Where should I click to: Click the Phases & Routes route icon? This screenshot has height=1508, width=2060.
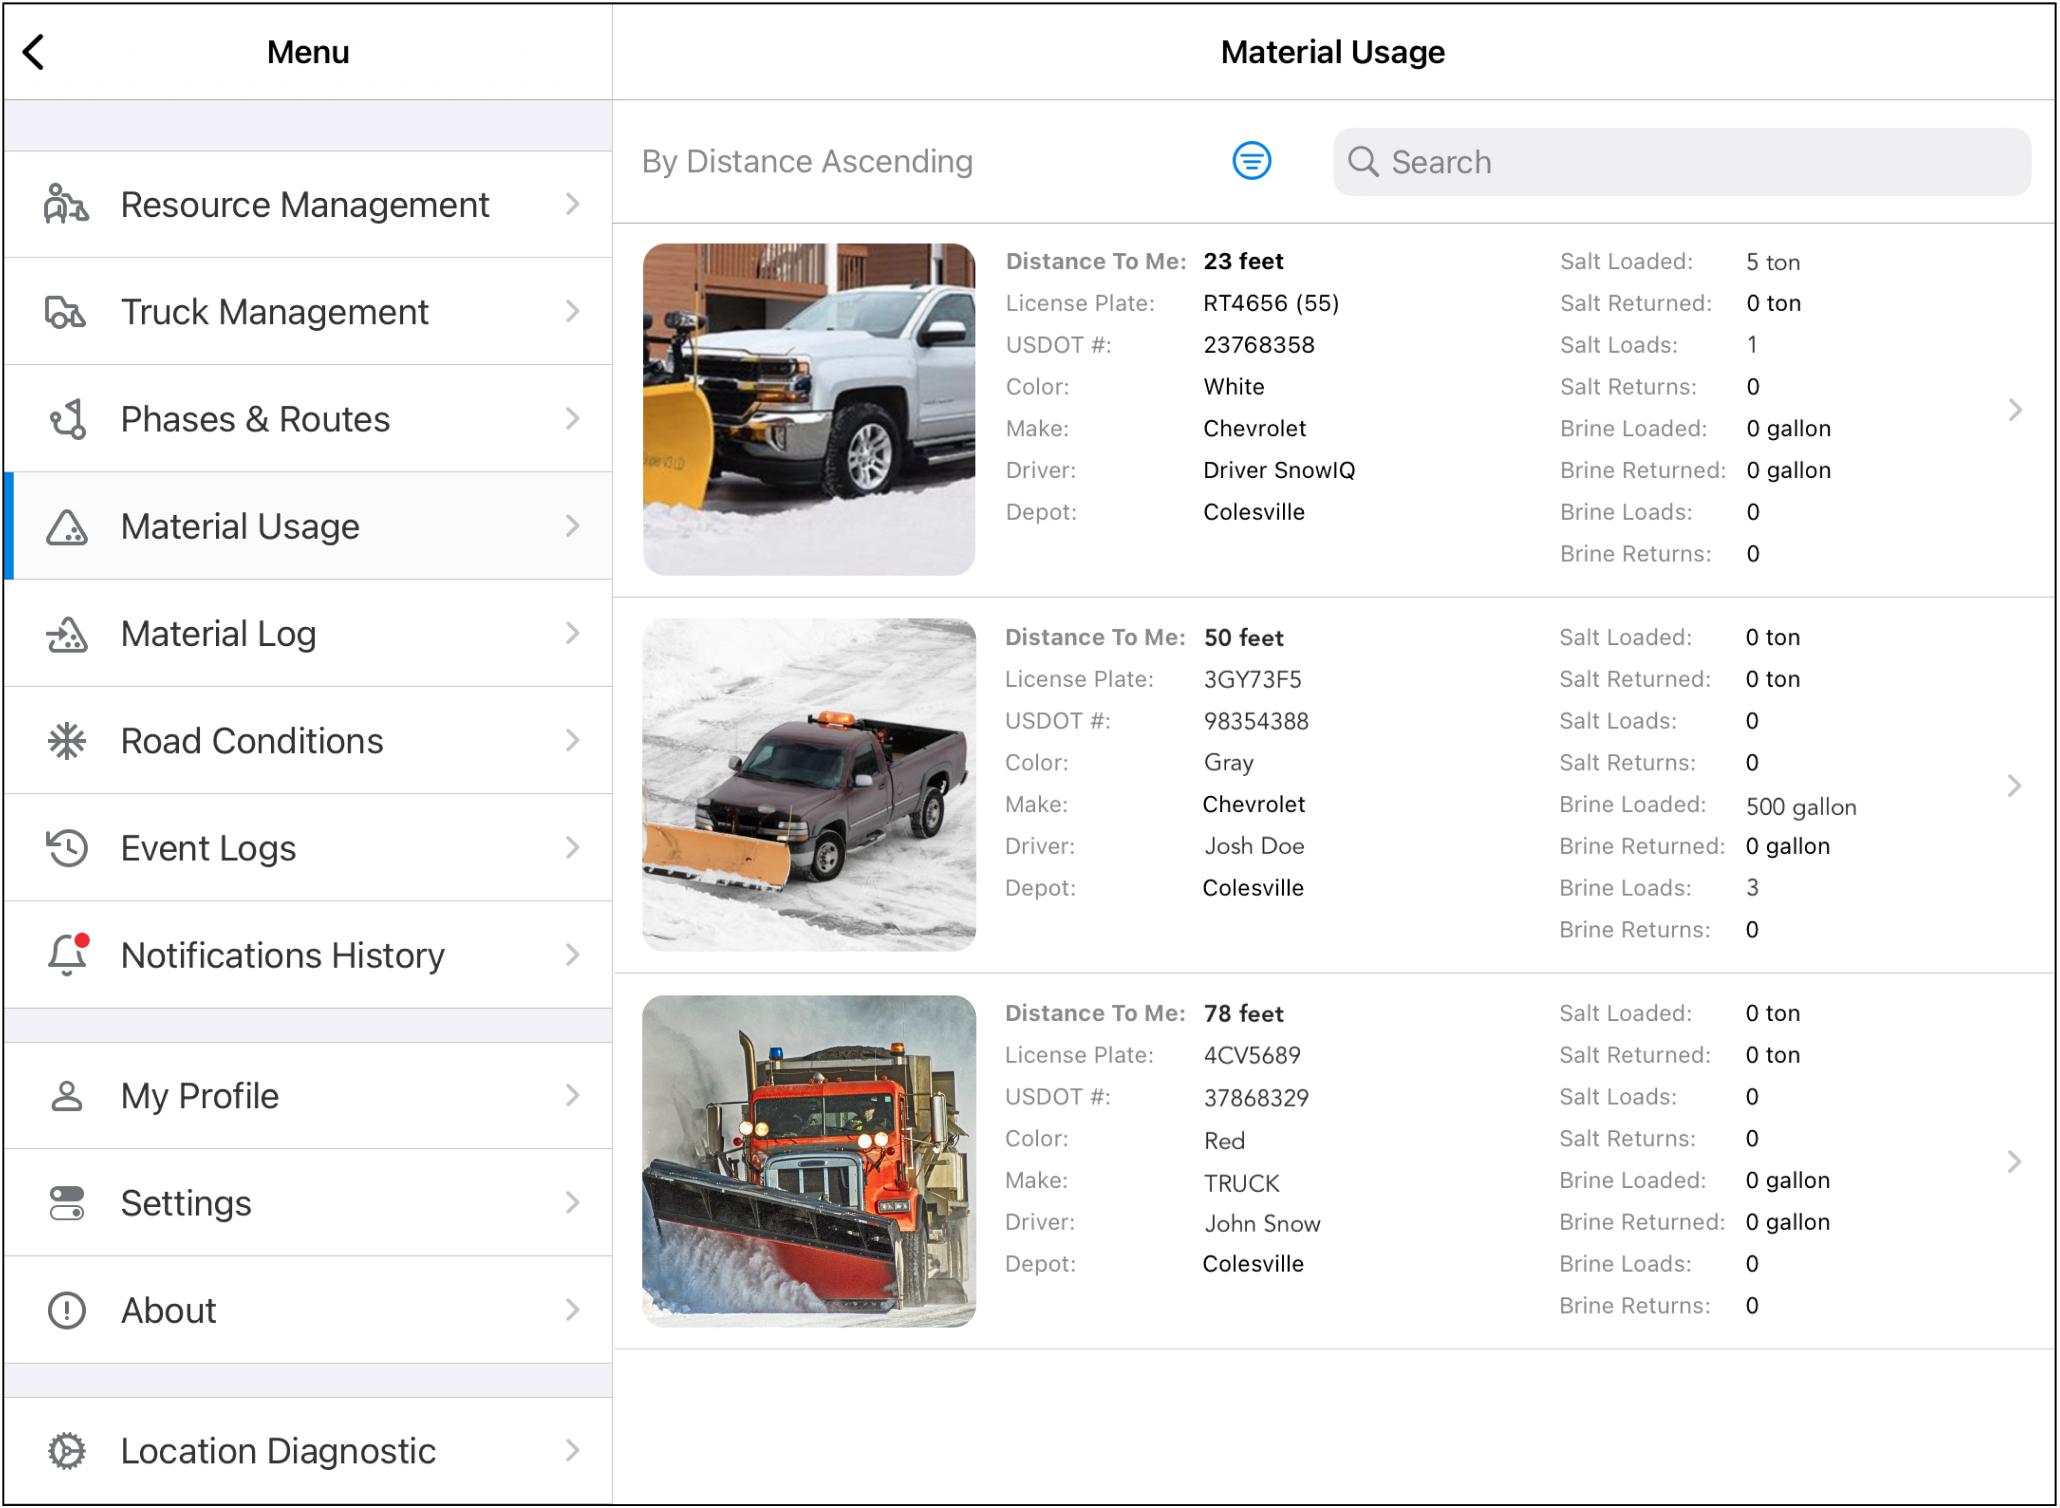click(x=66, y=419)
